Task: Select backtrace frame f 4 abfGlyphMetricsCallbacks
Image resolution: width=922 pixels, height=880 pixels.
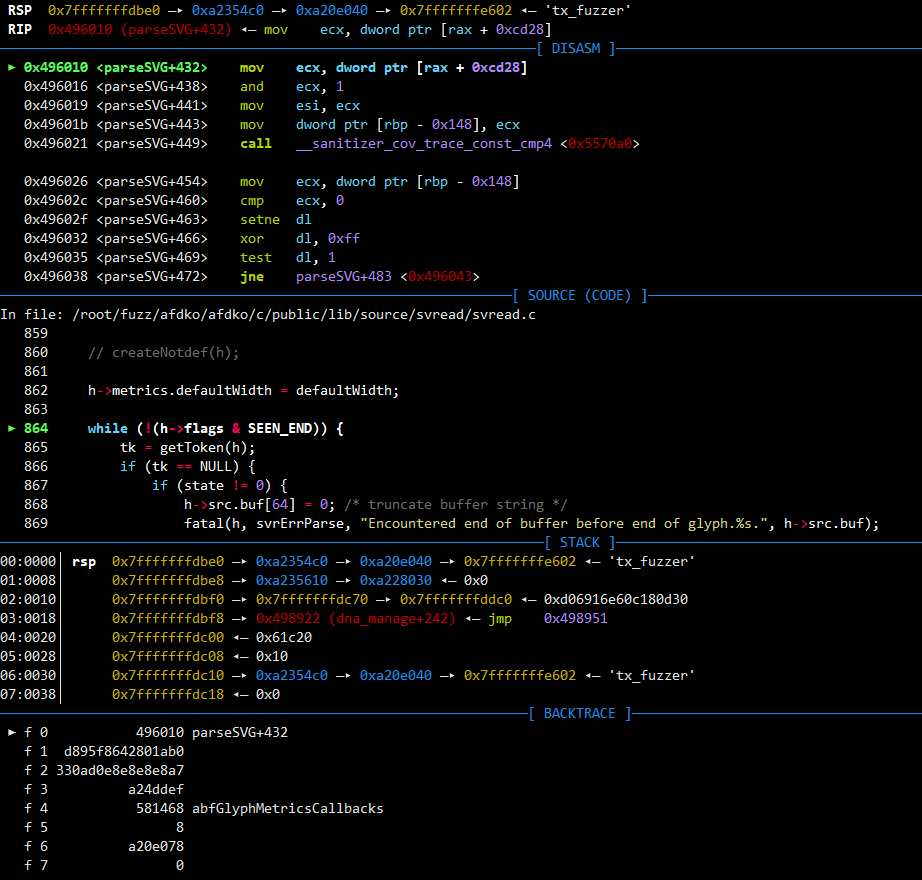Action: point(203,808)
